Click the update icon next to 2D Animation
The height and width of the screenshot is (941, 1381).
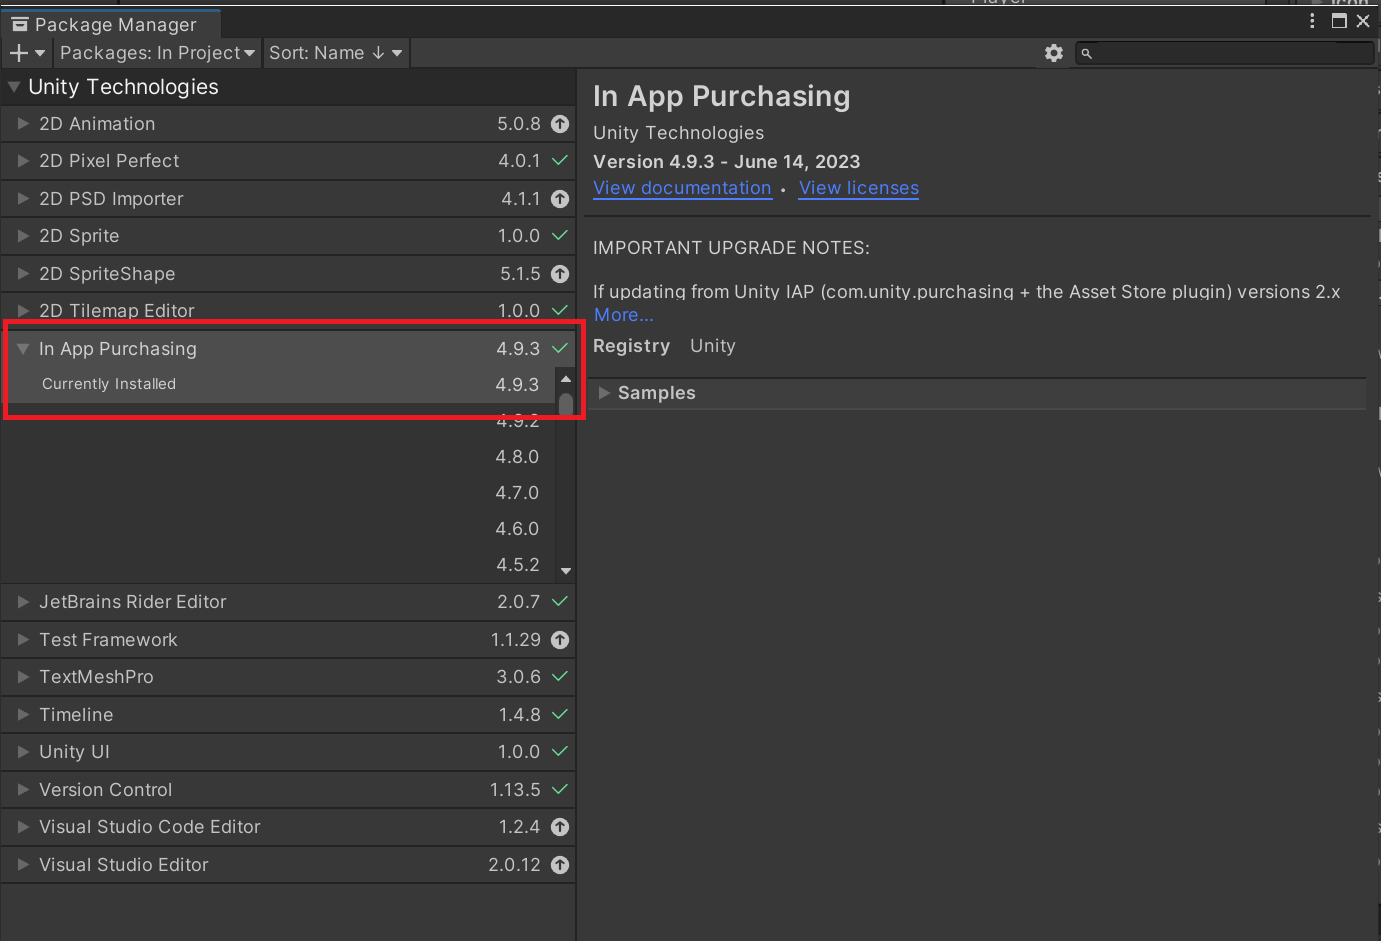560,124
